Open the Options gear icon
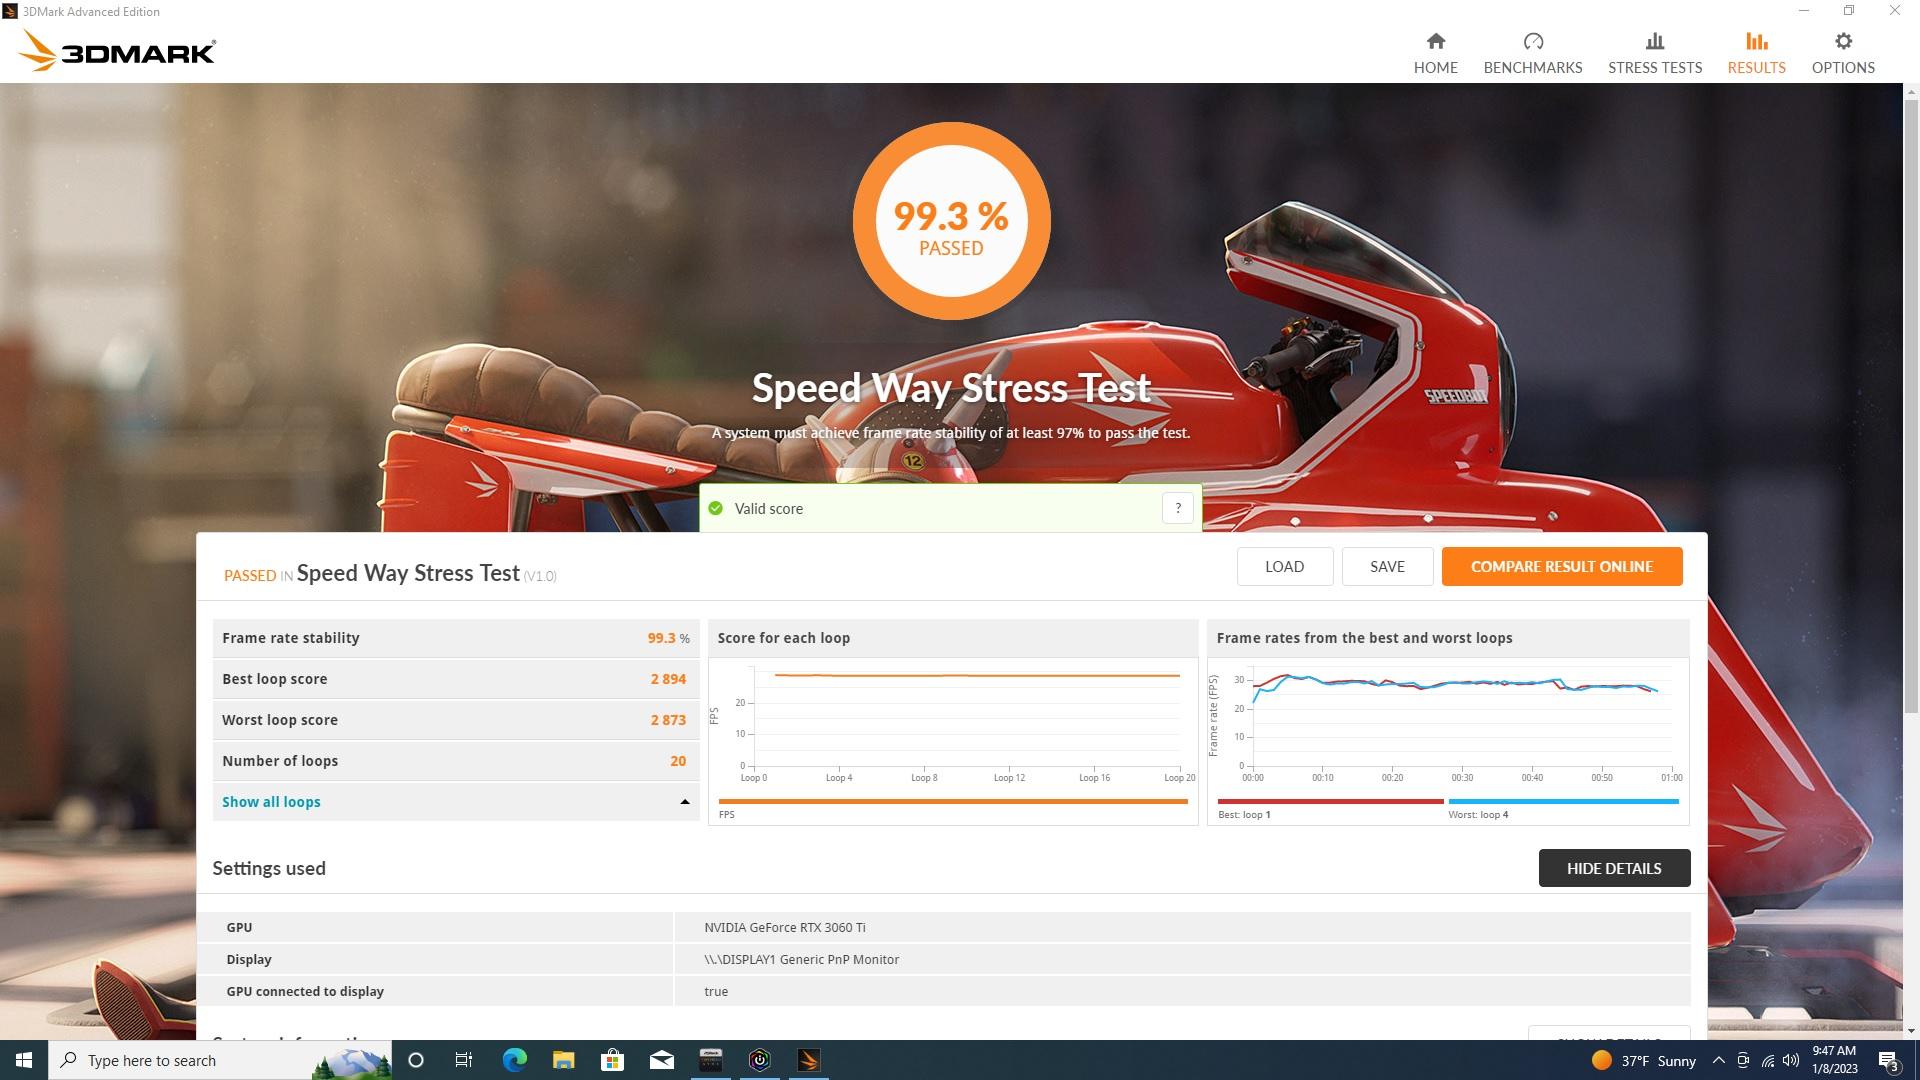 (1842, 42)
